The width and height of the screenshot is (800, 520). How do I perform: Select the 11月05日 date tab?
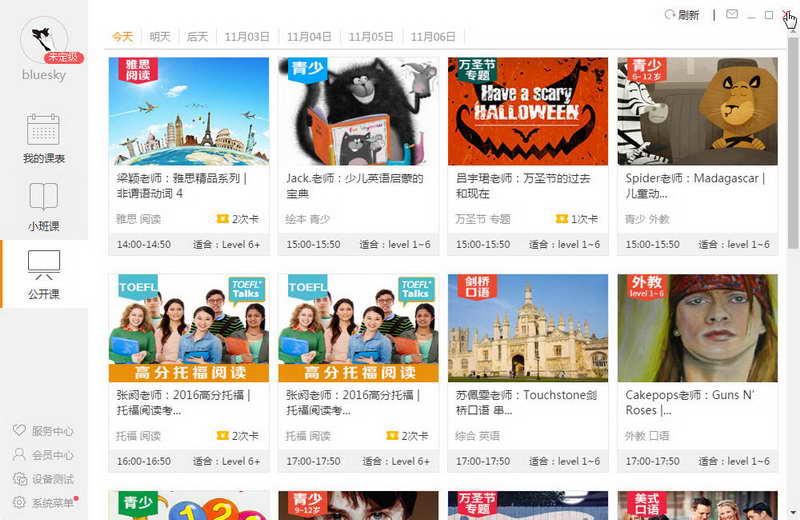click(x=371, y=37)
